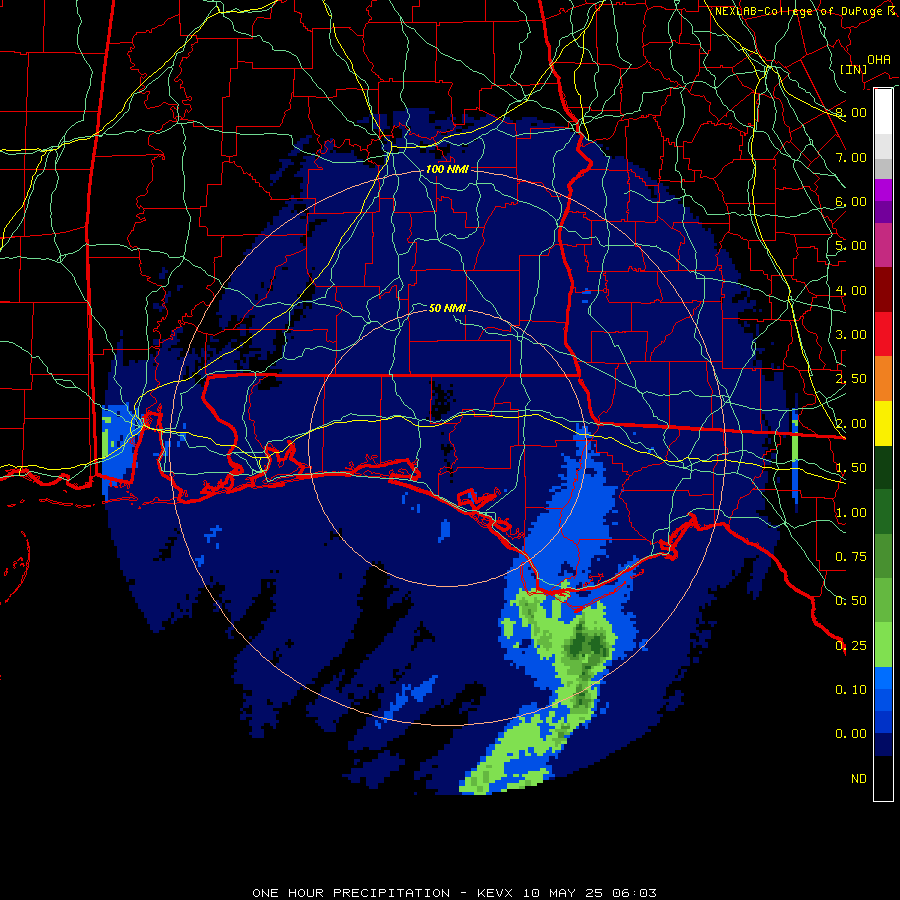Click the 0.75 legend value
This screenshot has height=900, width=900.
click(851, 557)
